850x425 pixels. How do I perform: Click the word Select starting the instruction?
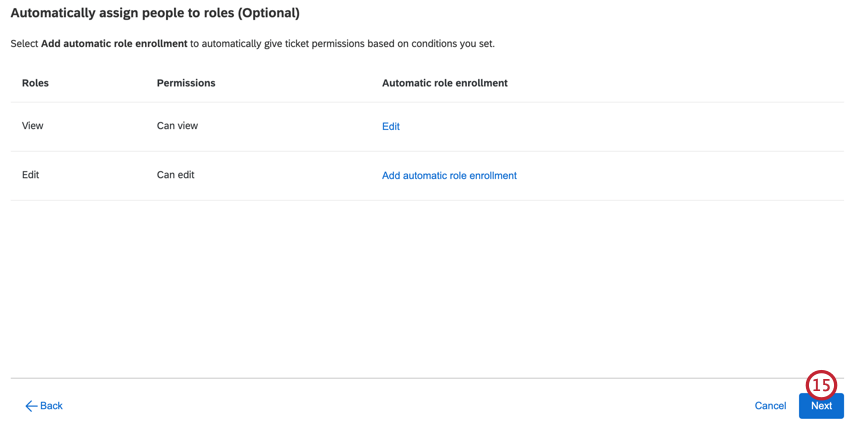pyautogui.click(x=24, y=44)
